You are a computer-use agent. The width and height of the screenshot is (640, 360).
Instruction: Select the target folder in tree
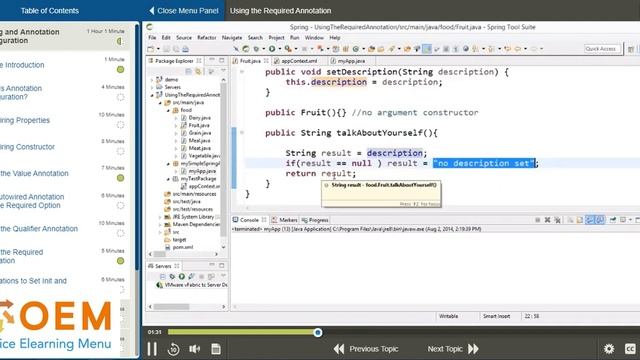(180, 240)
